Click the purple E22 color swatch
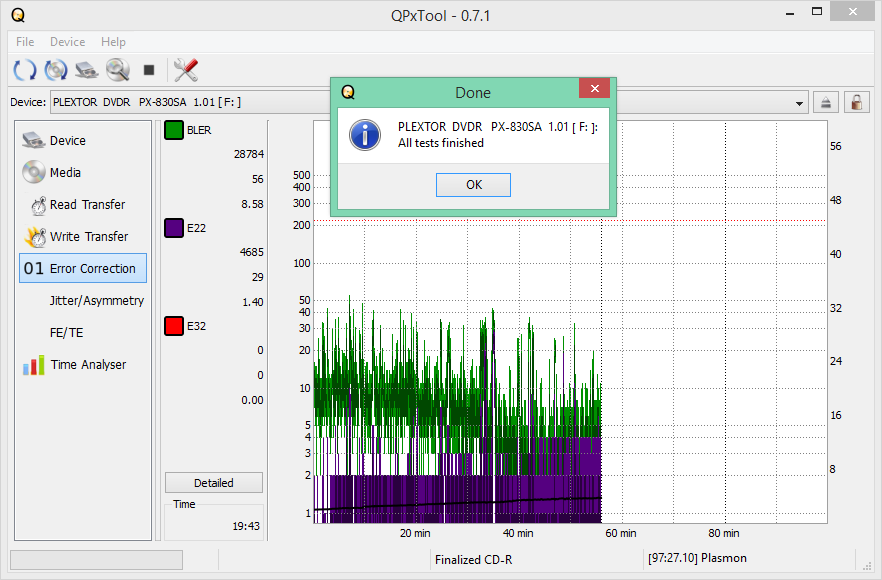The height and width of the screenshot is (580, 882). (174, 228)
